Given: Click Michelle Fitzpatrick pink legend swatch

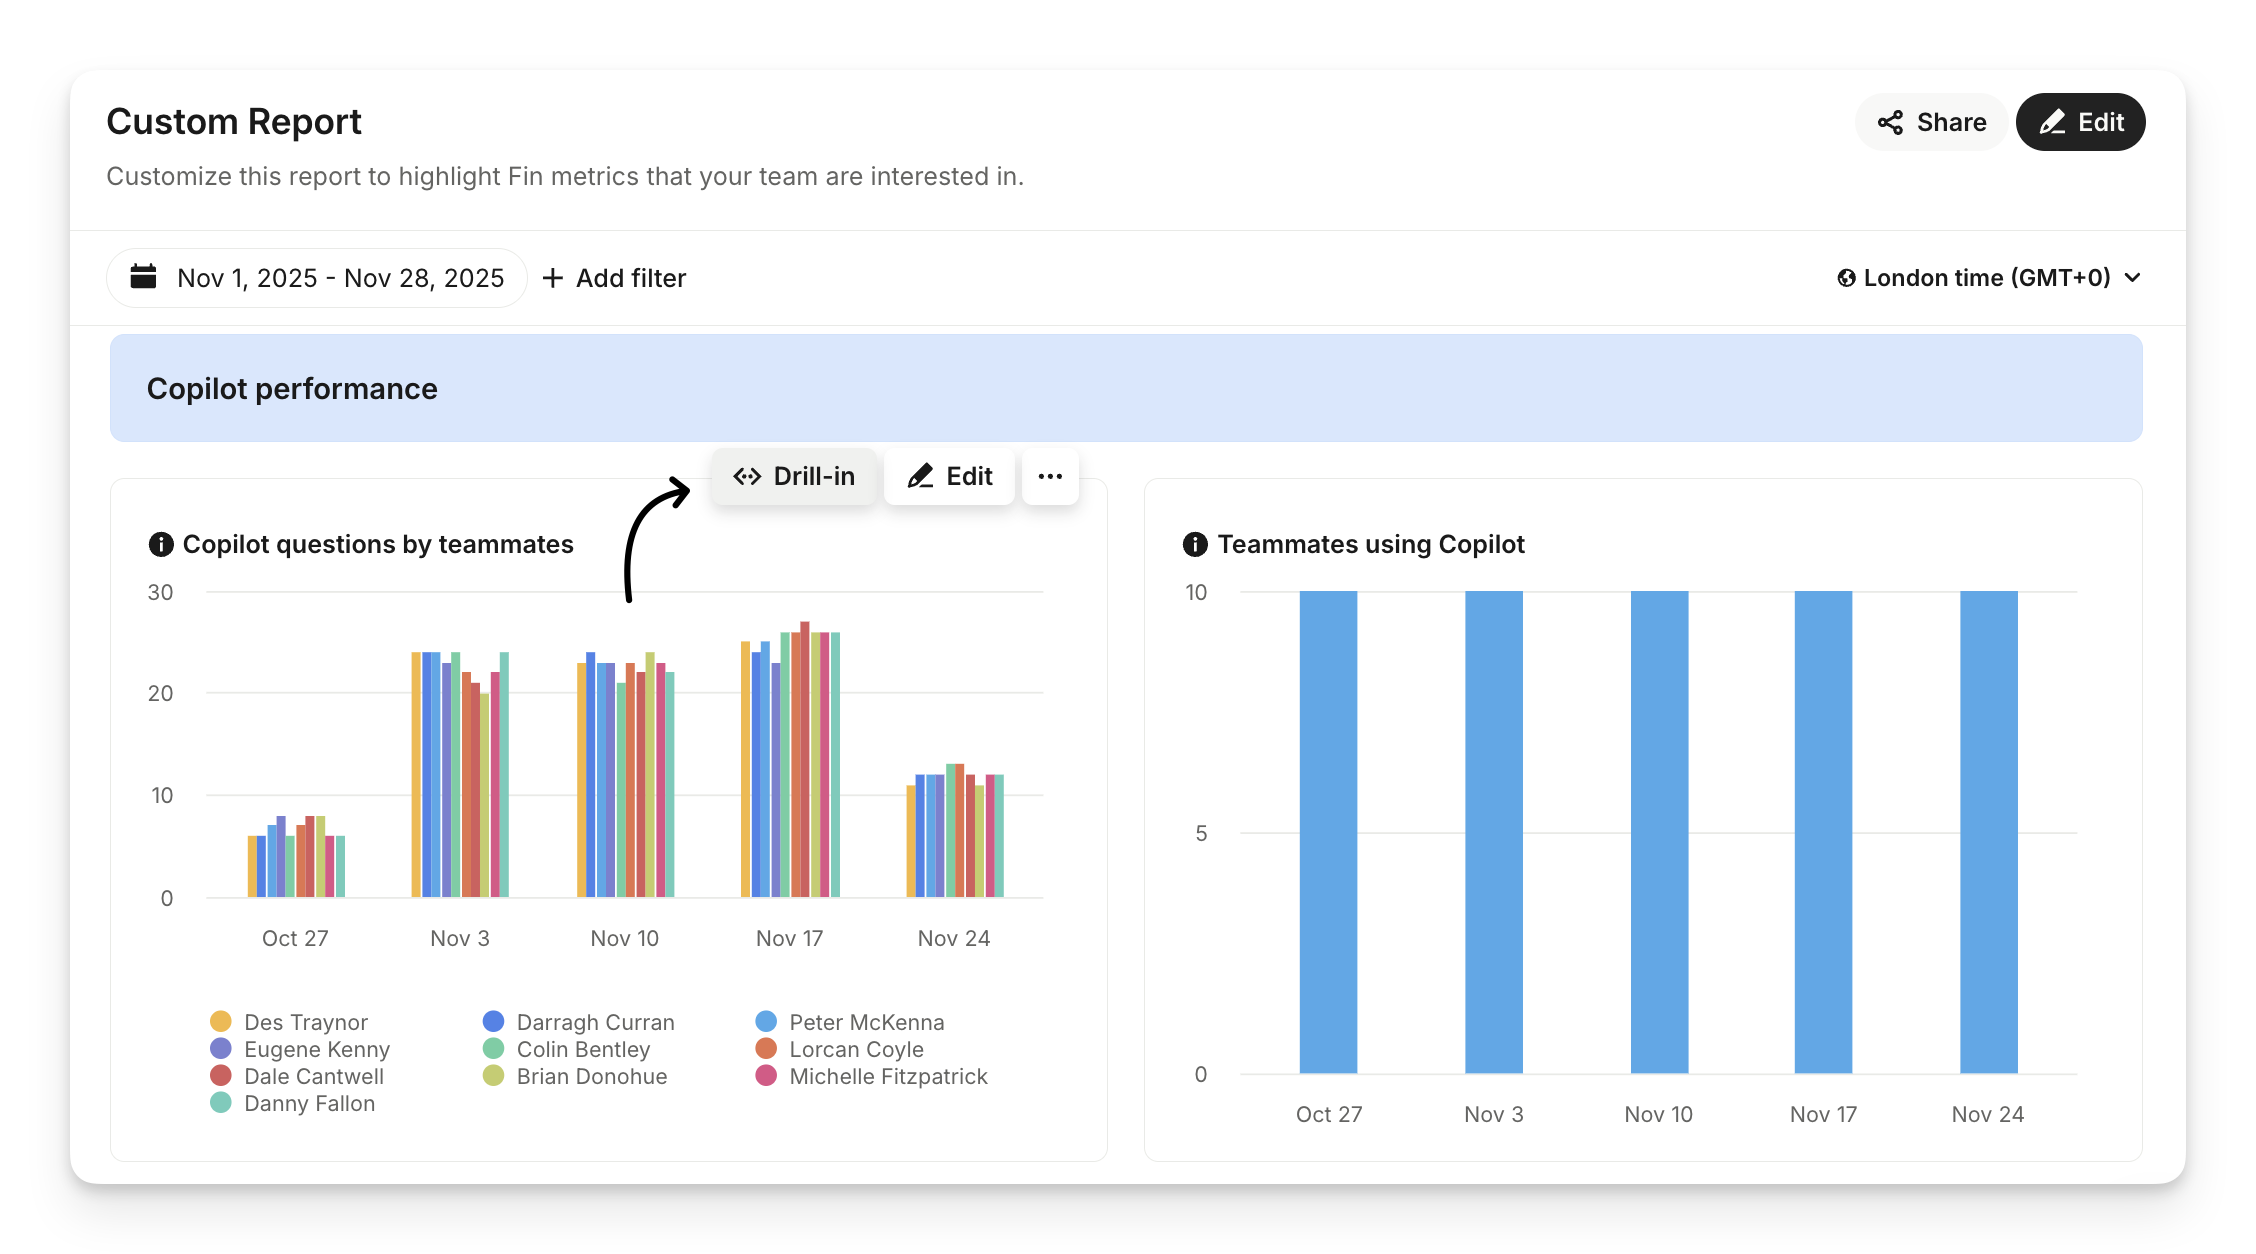Looking at the screenshot, I should click(x=766, y=1076).
